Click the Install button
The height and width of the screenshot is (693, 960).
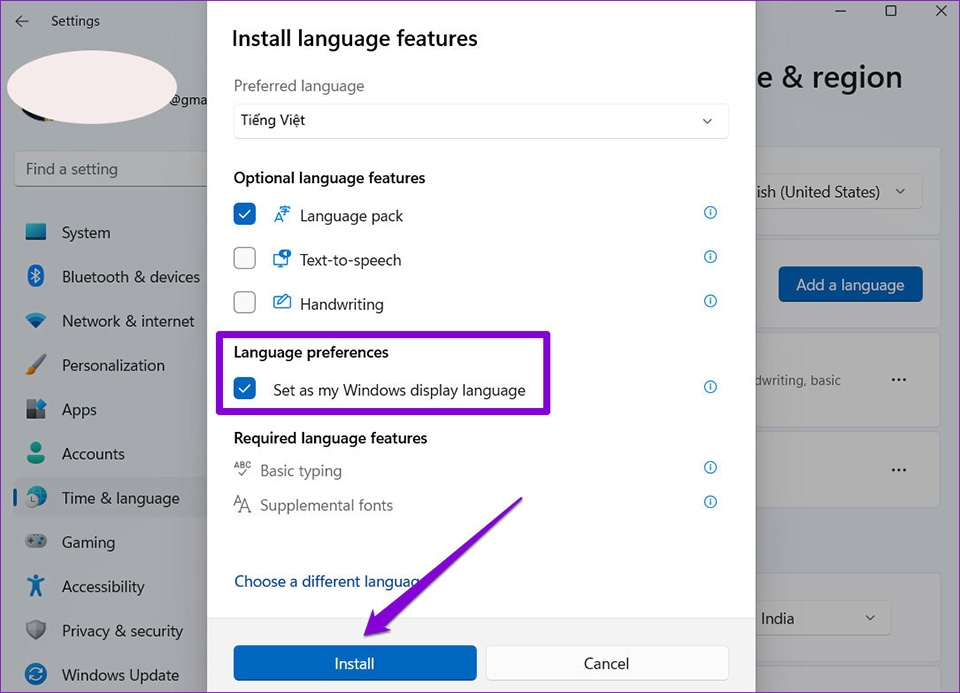(x=354, y=663)
